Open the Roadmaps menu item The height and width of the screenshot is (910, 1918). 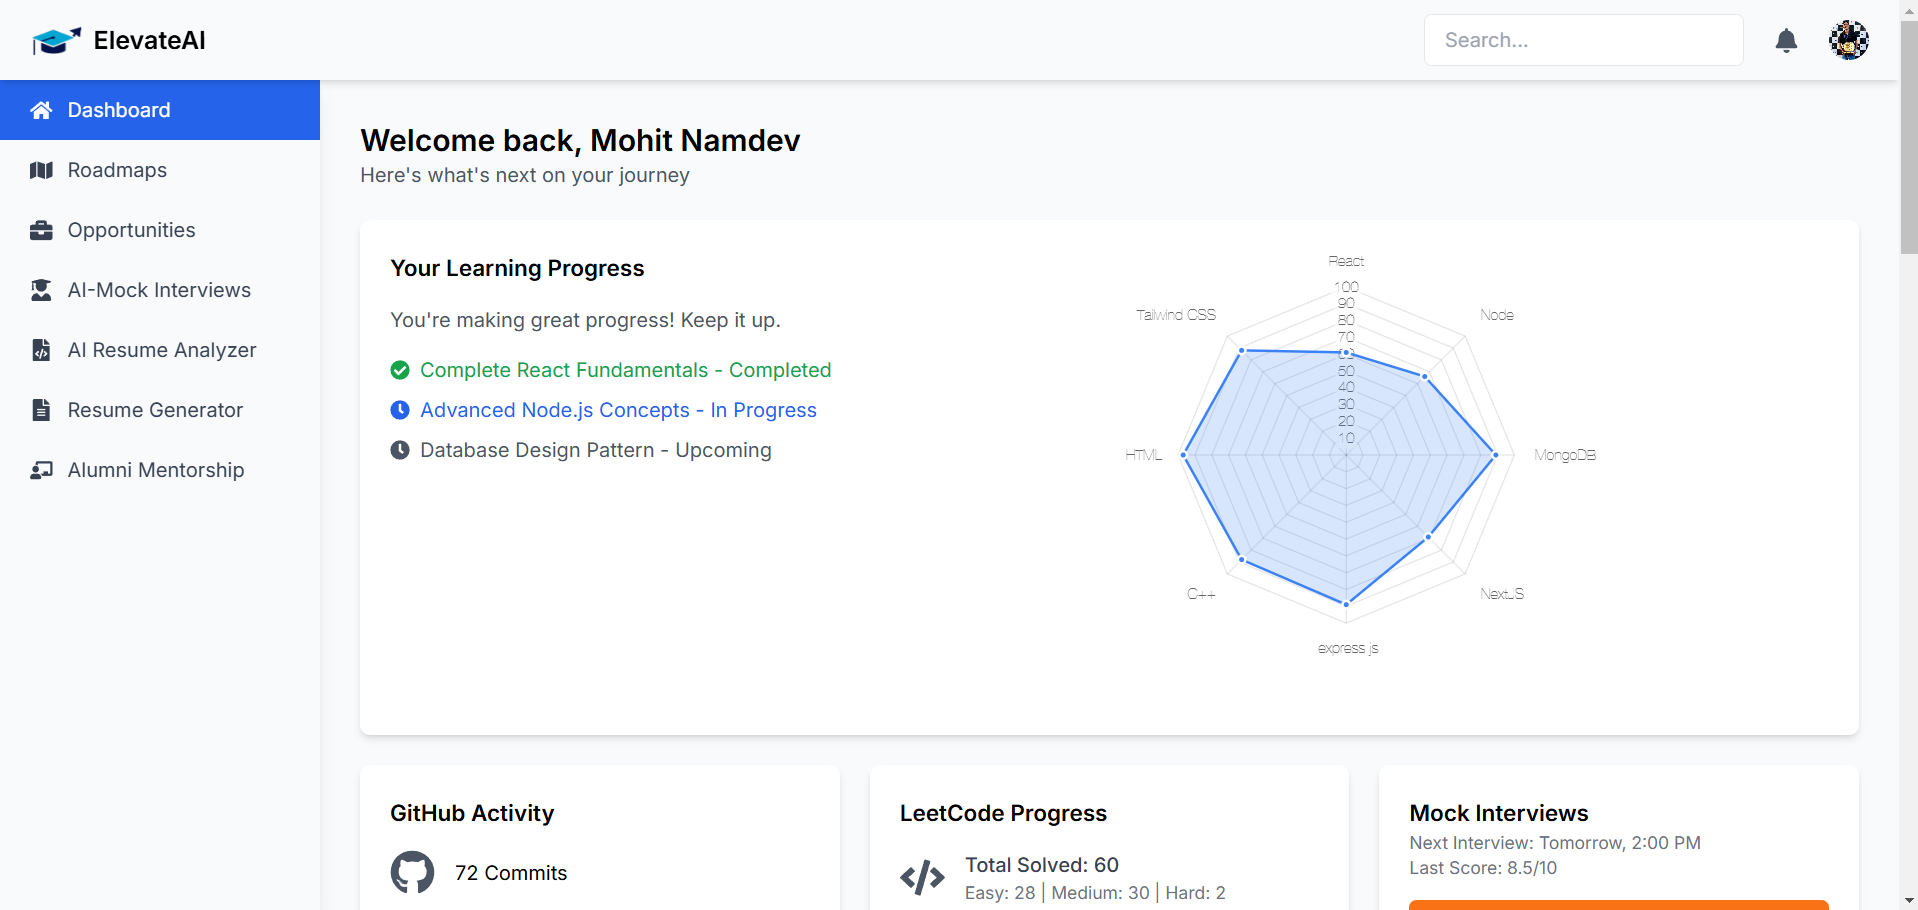click(x=117, y=170)
